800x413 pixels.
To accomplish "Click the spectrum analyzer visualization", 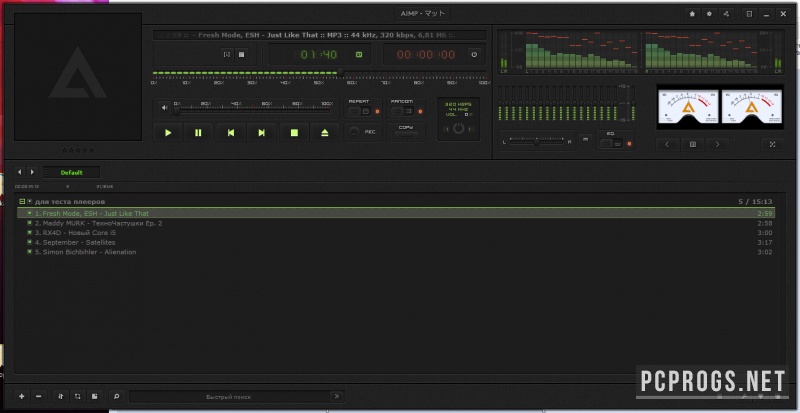I will click(641, 50).
